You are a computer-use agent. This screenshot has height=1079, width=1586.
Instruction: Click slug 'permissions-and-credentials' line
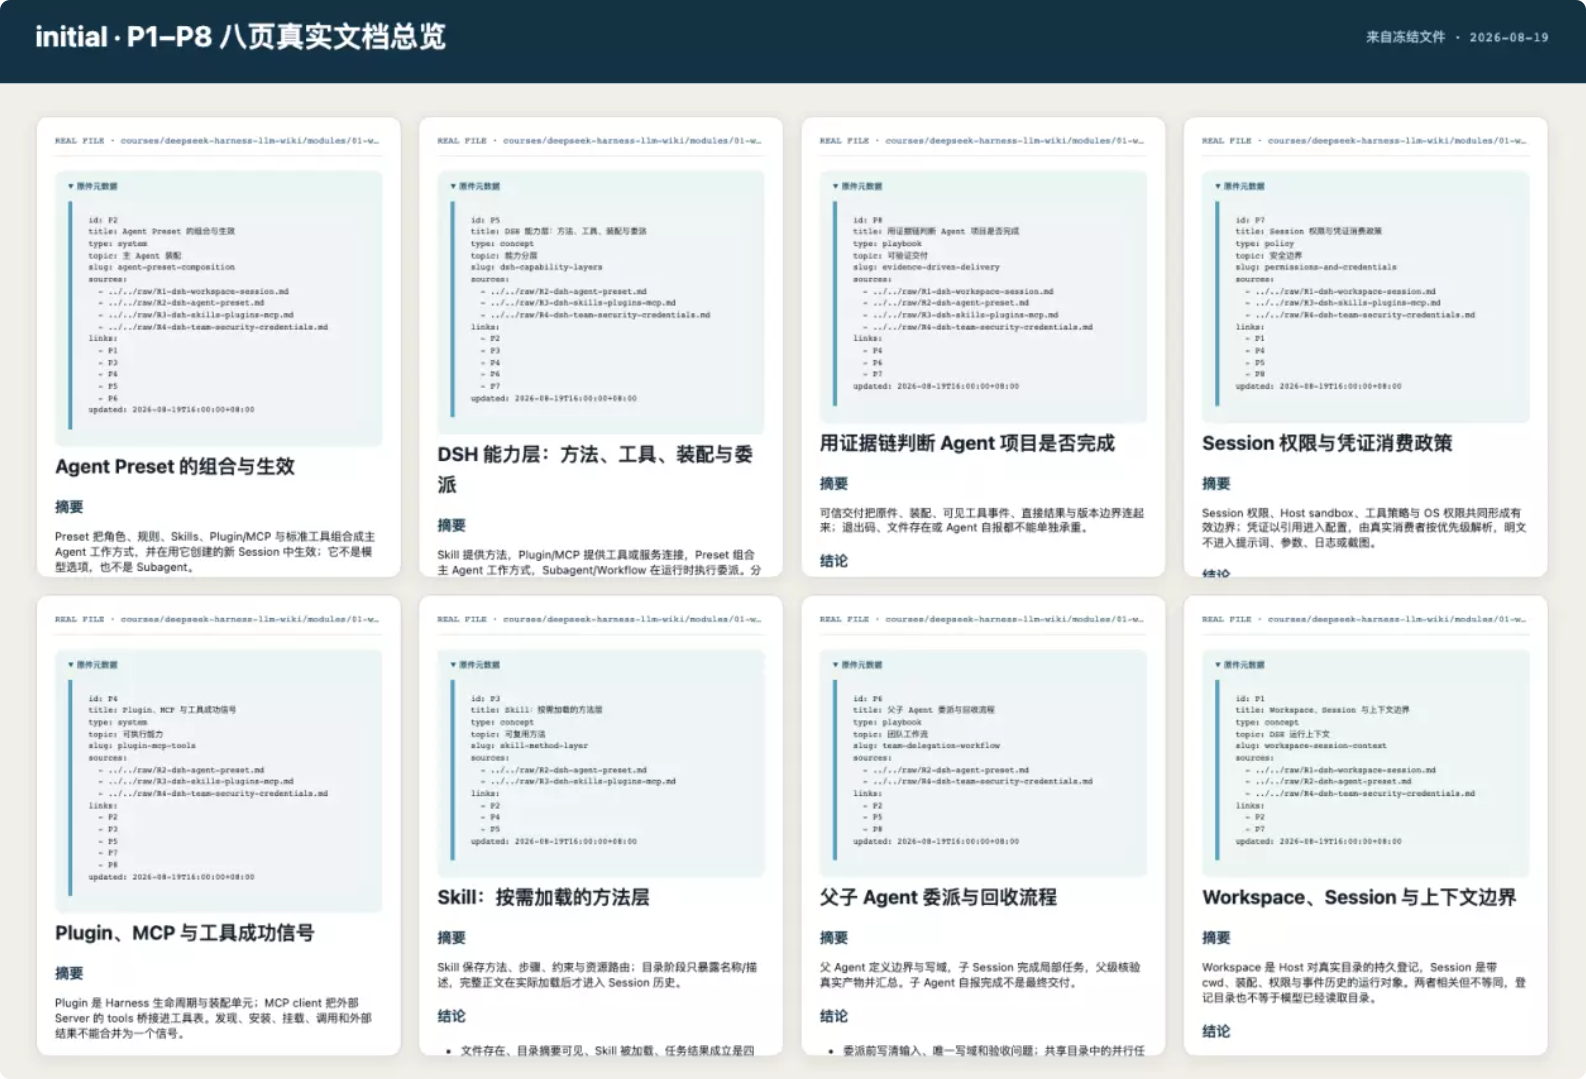point(1316,267)
